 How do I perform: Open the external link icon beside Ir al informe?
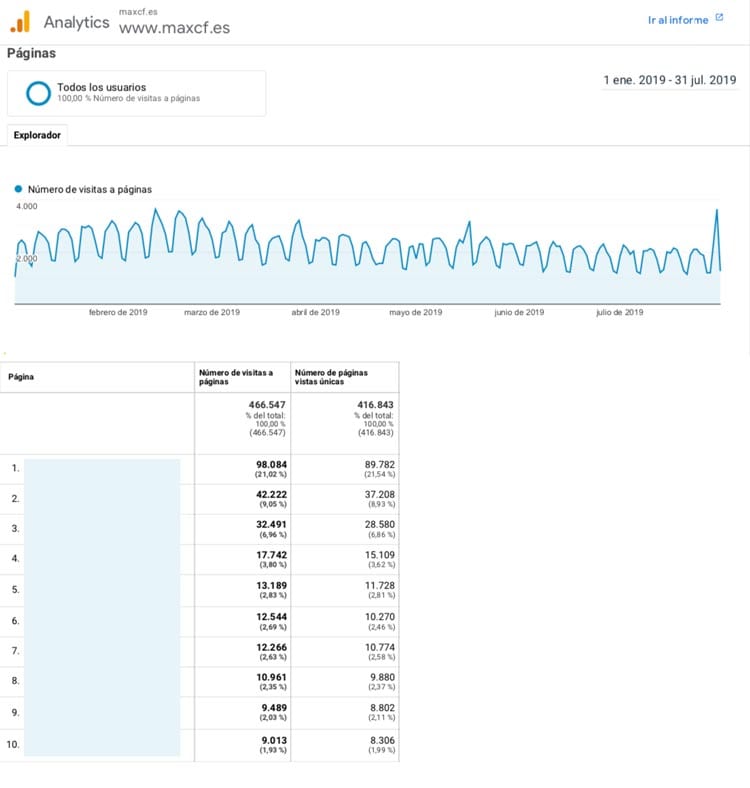pos(719,18)
